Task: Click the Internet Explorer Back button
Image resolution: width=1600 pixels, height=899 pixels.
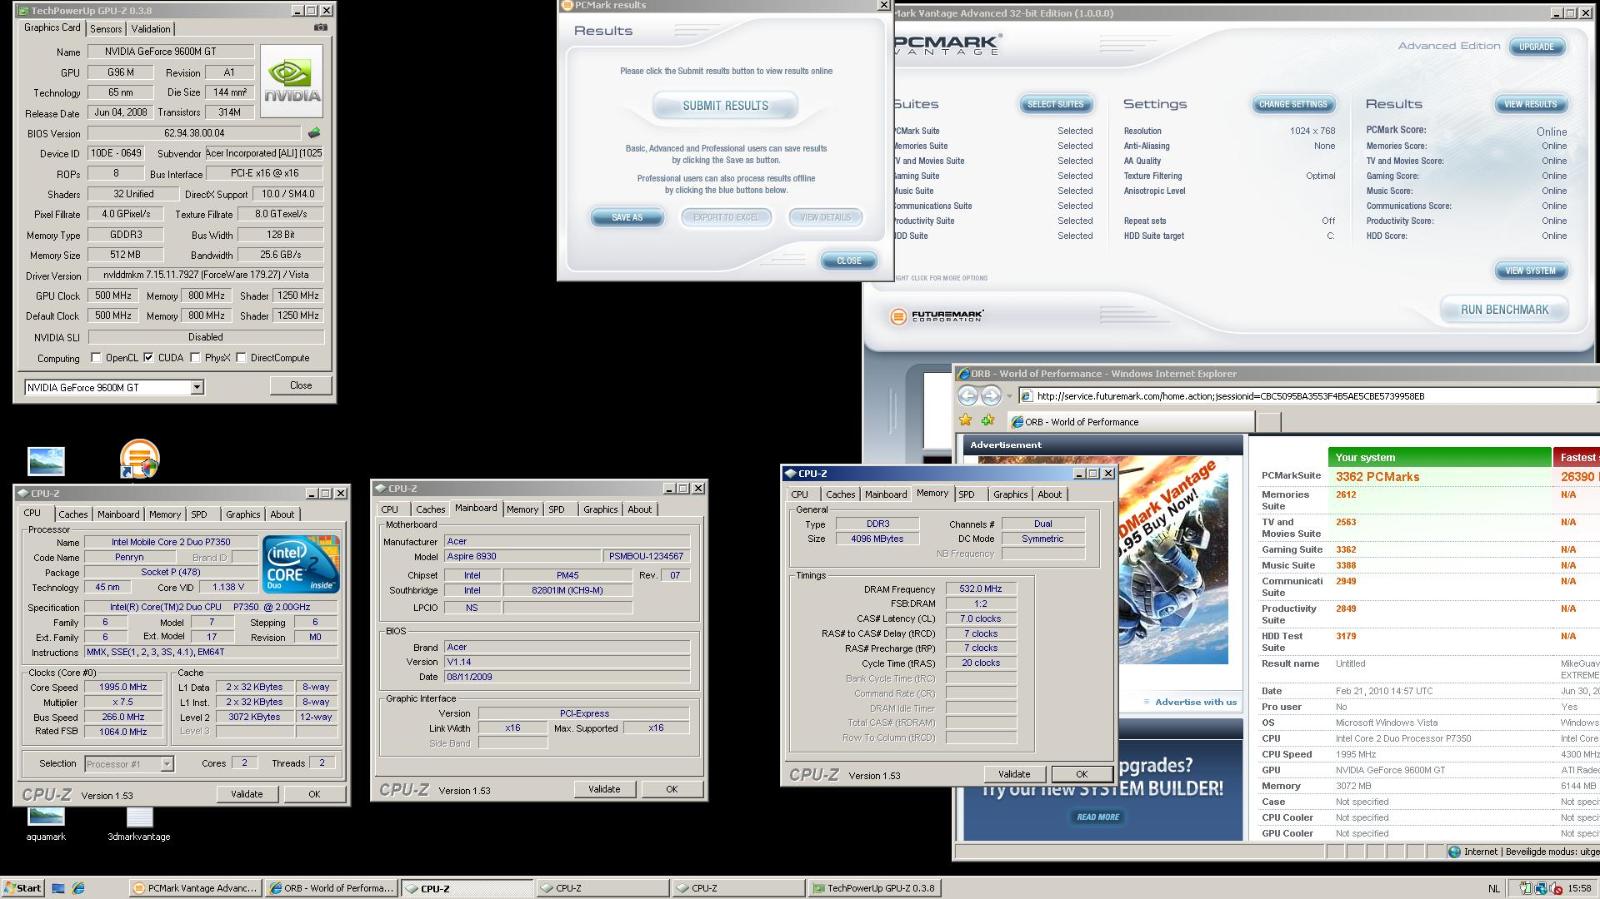Action: 968,396
